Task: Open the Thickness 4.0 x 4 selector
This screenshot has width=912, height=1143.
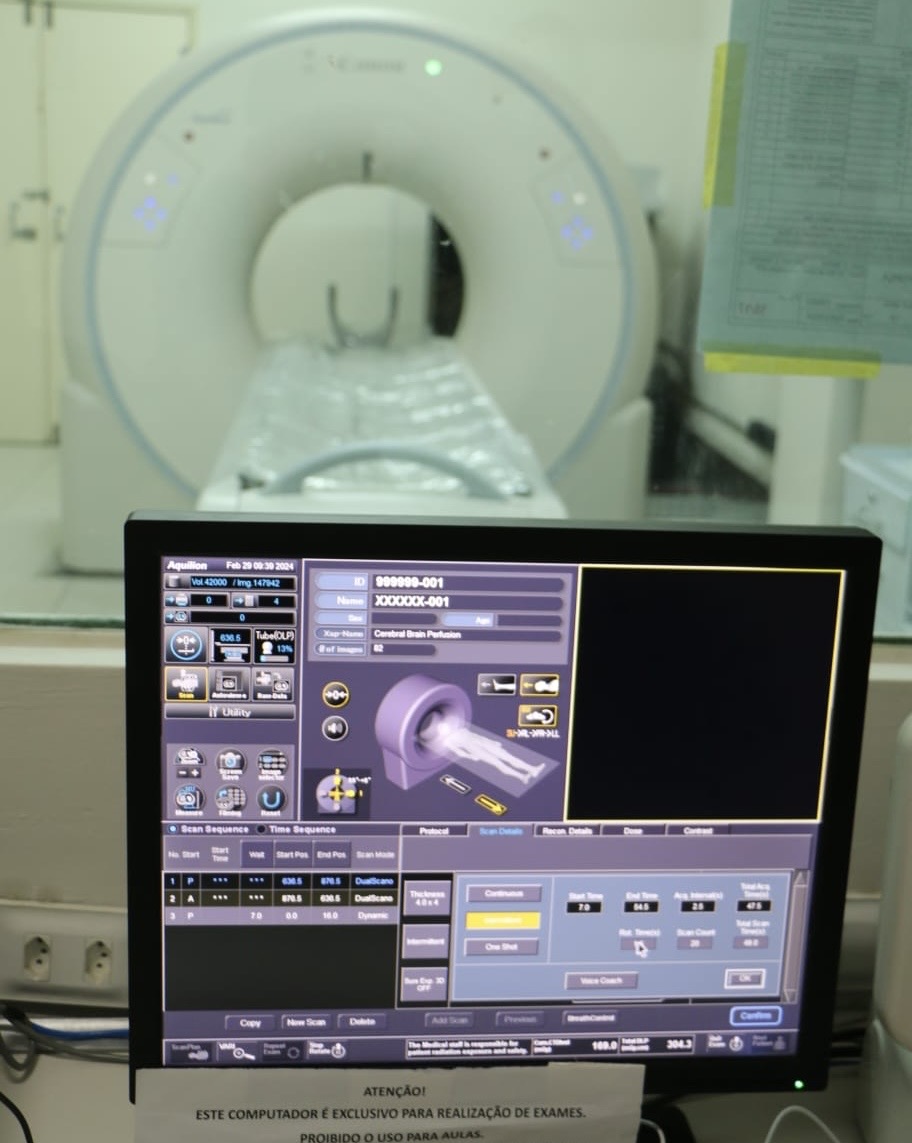Action: (426, 897)
